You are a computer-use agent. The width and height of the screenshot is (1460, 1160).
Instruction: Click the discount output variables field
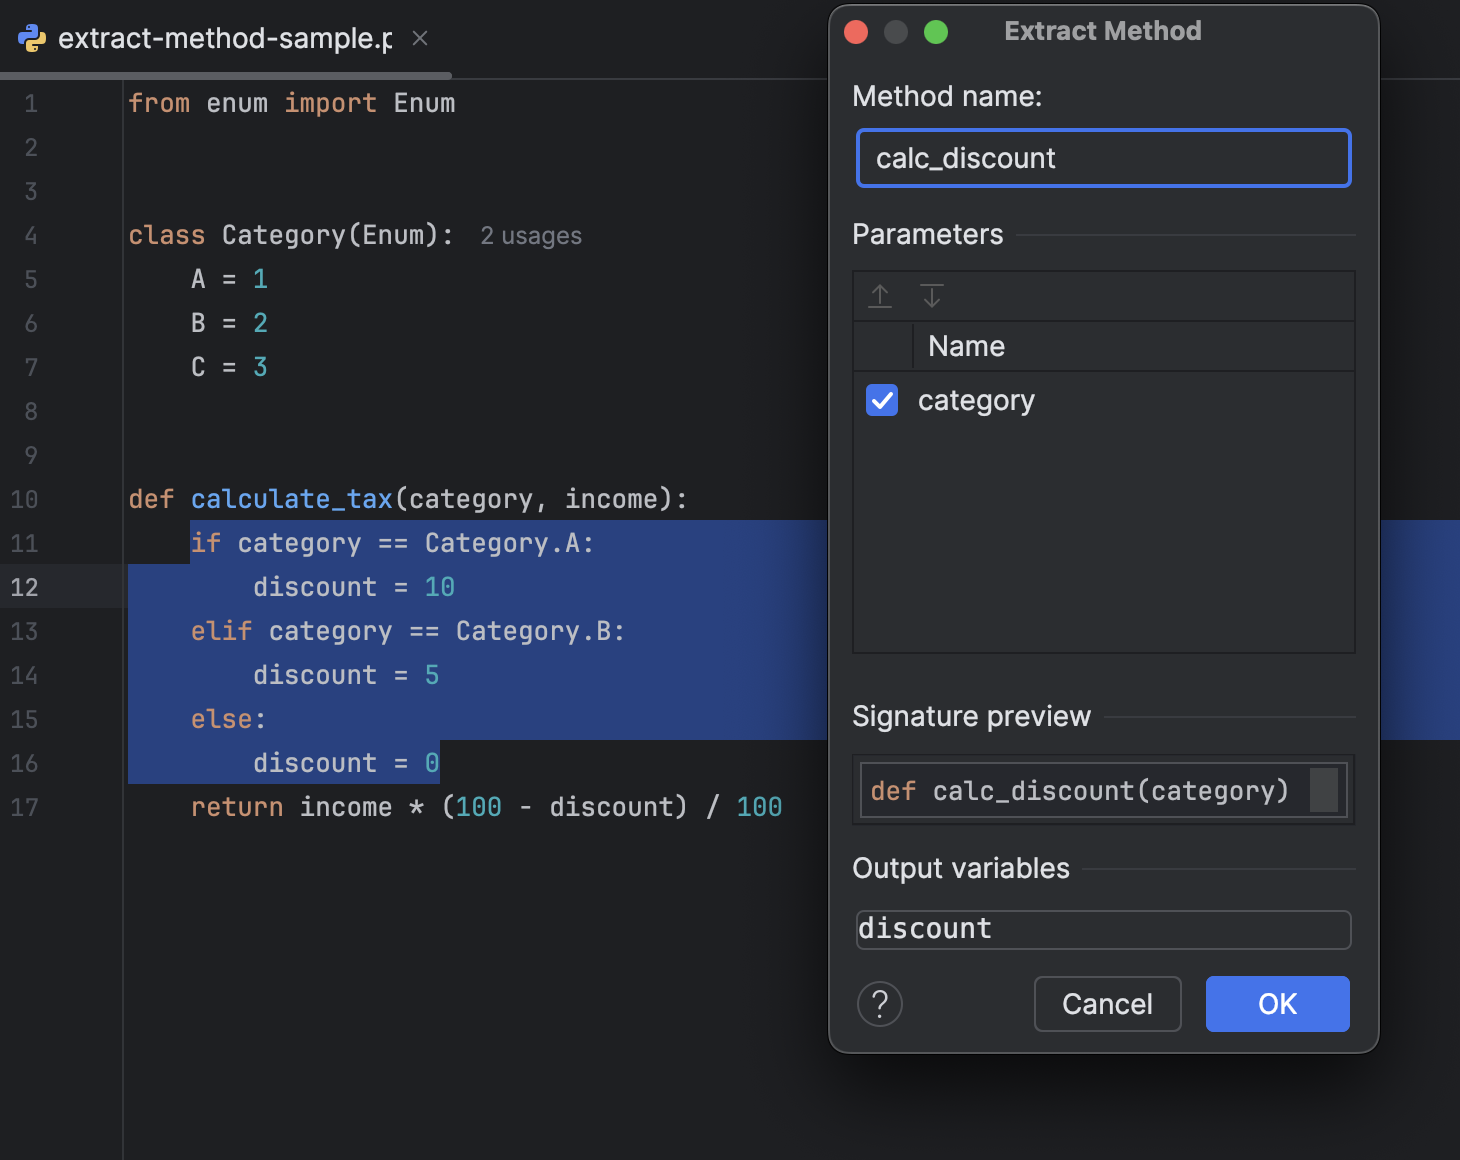(1103, 929)
